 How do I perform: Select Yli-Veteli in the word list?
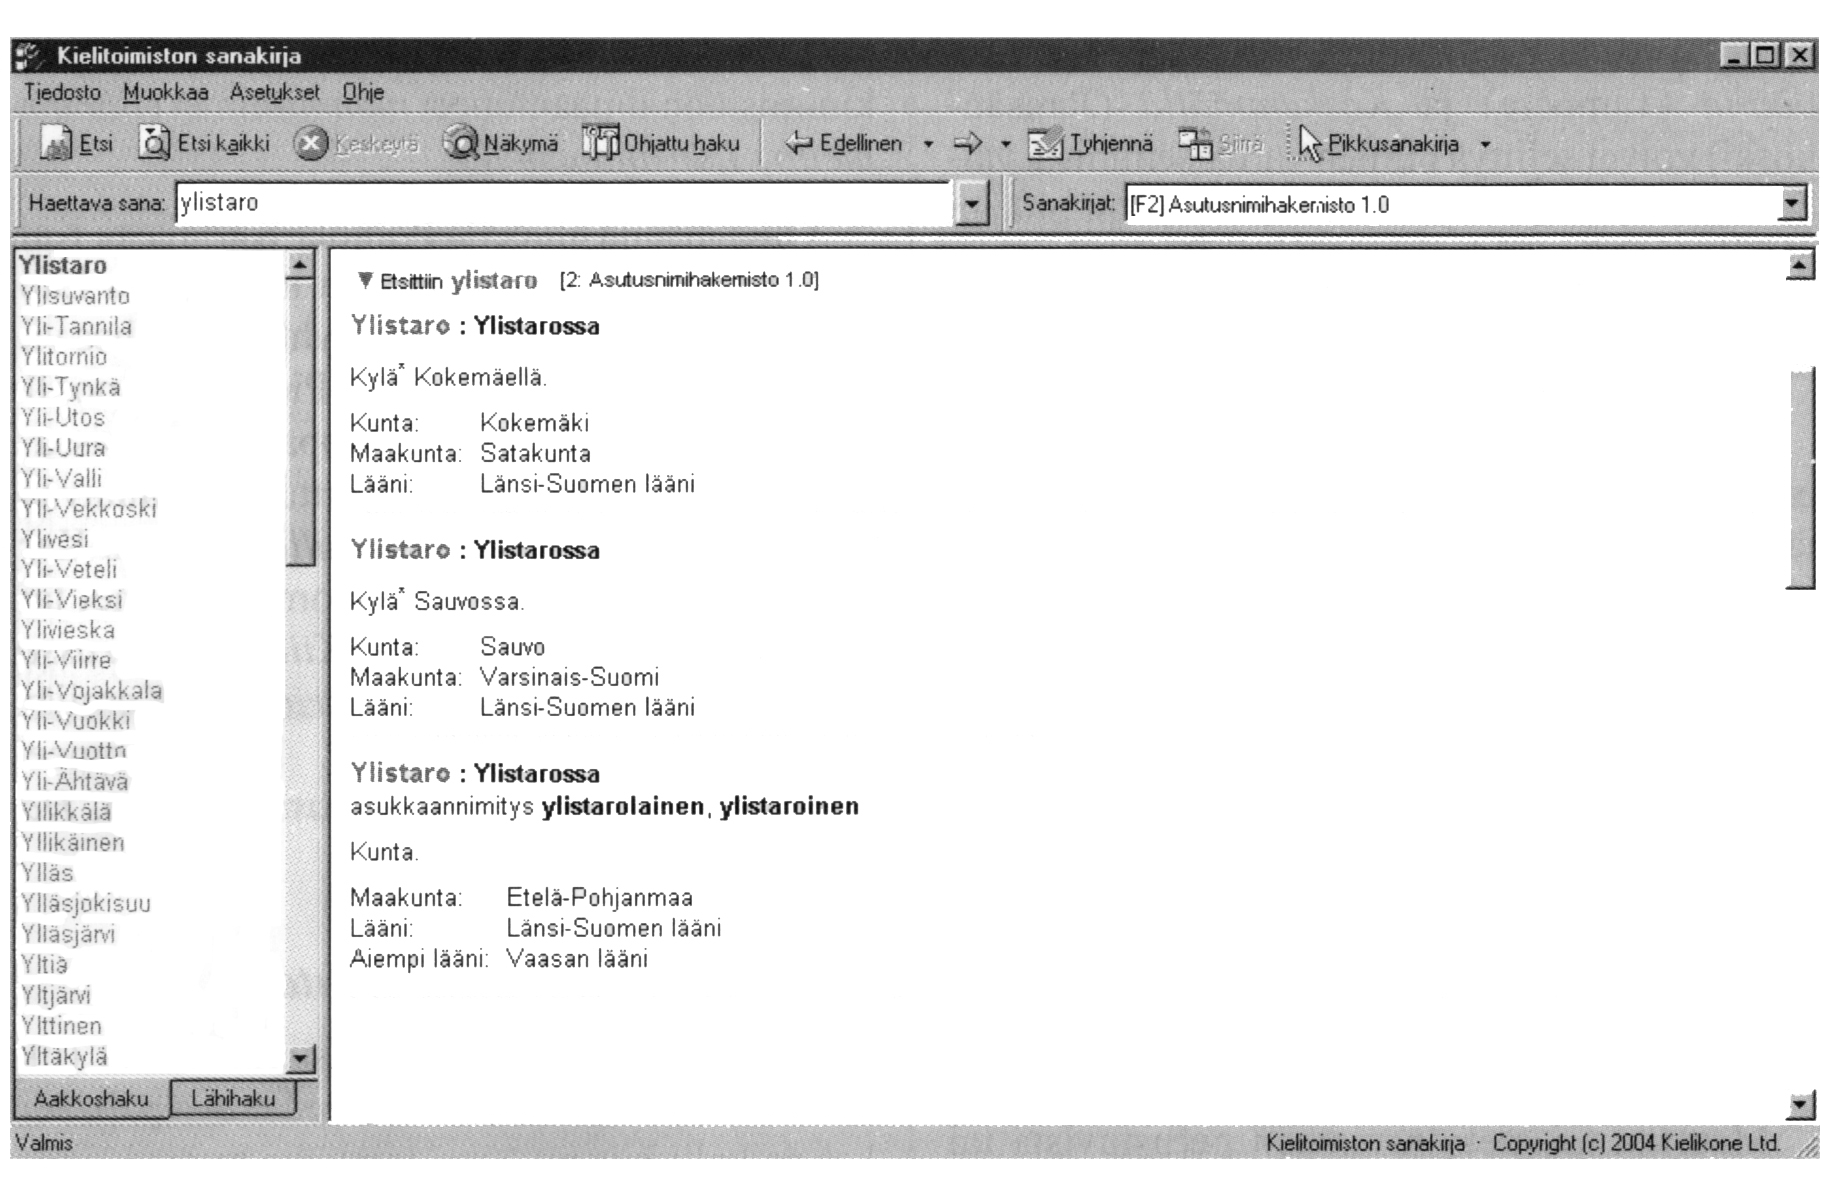[69, 569]
